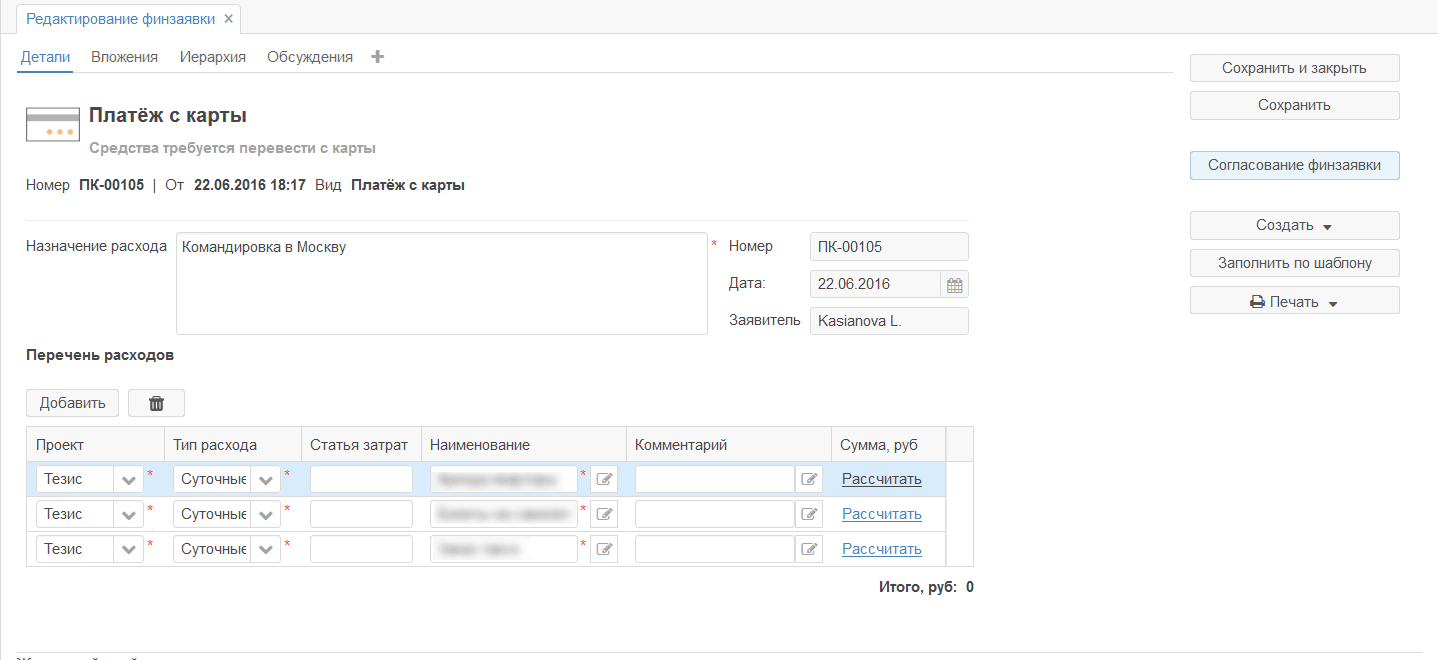The width and height of the screenshot is (1438, 660).
Task: Close the Редактирование финзаявки tab
Action: point(229,18)
